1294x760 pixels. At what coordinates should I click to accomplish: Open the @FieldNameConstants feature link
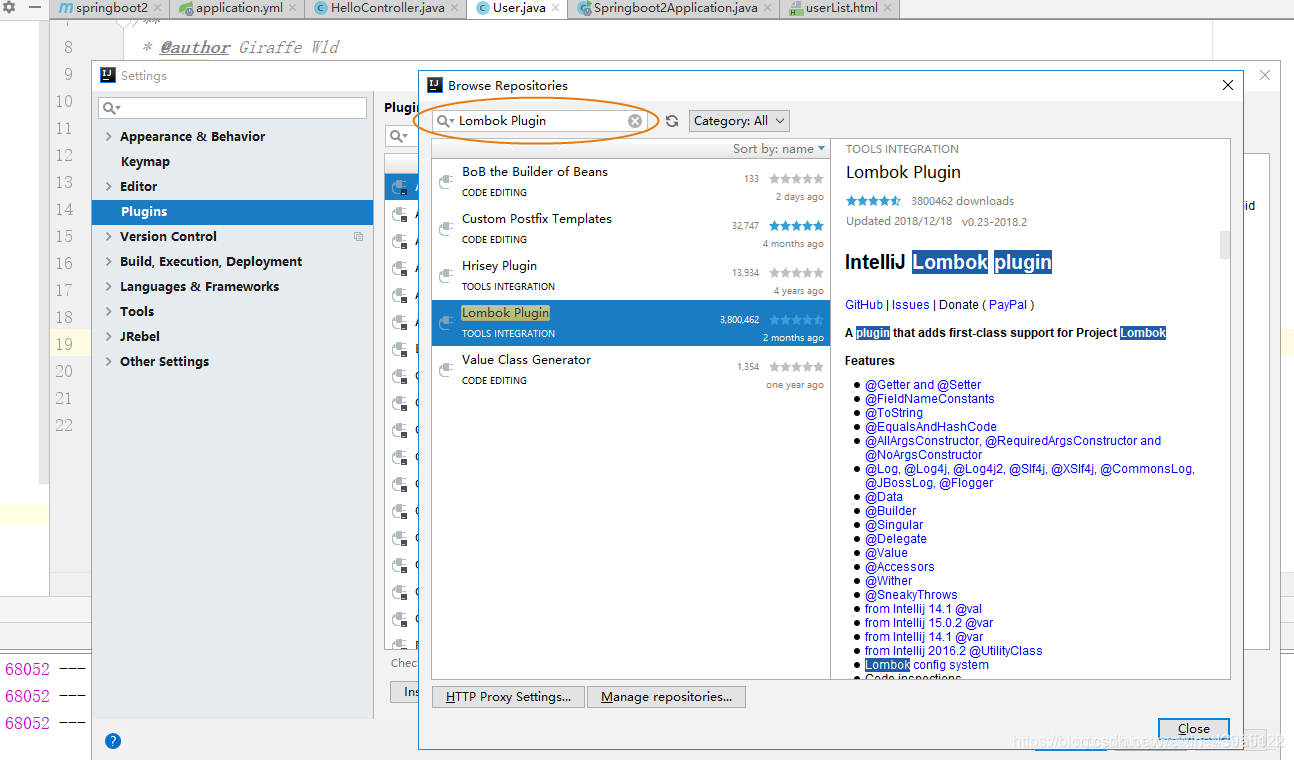[930, 399]
